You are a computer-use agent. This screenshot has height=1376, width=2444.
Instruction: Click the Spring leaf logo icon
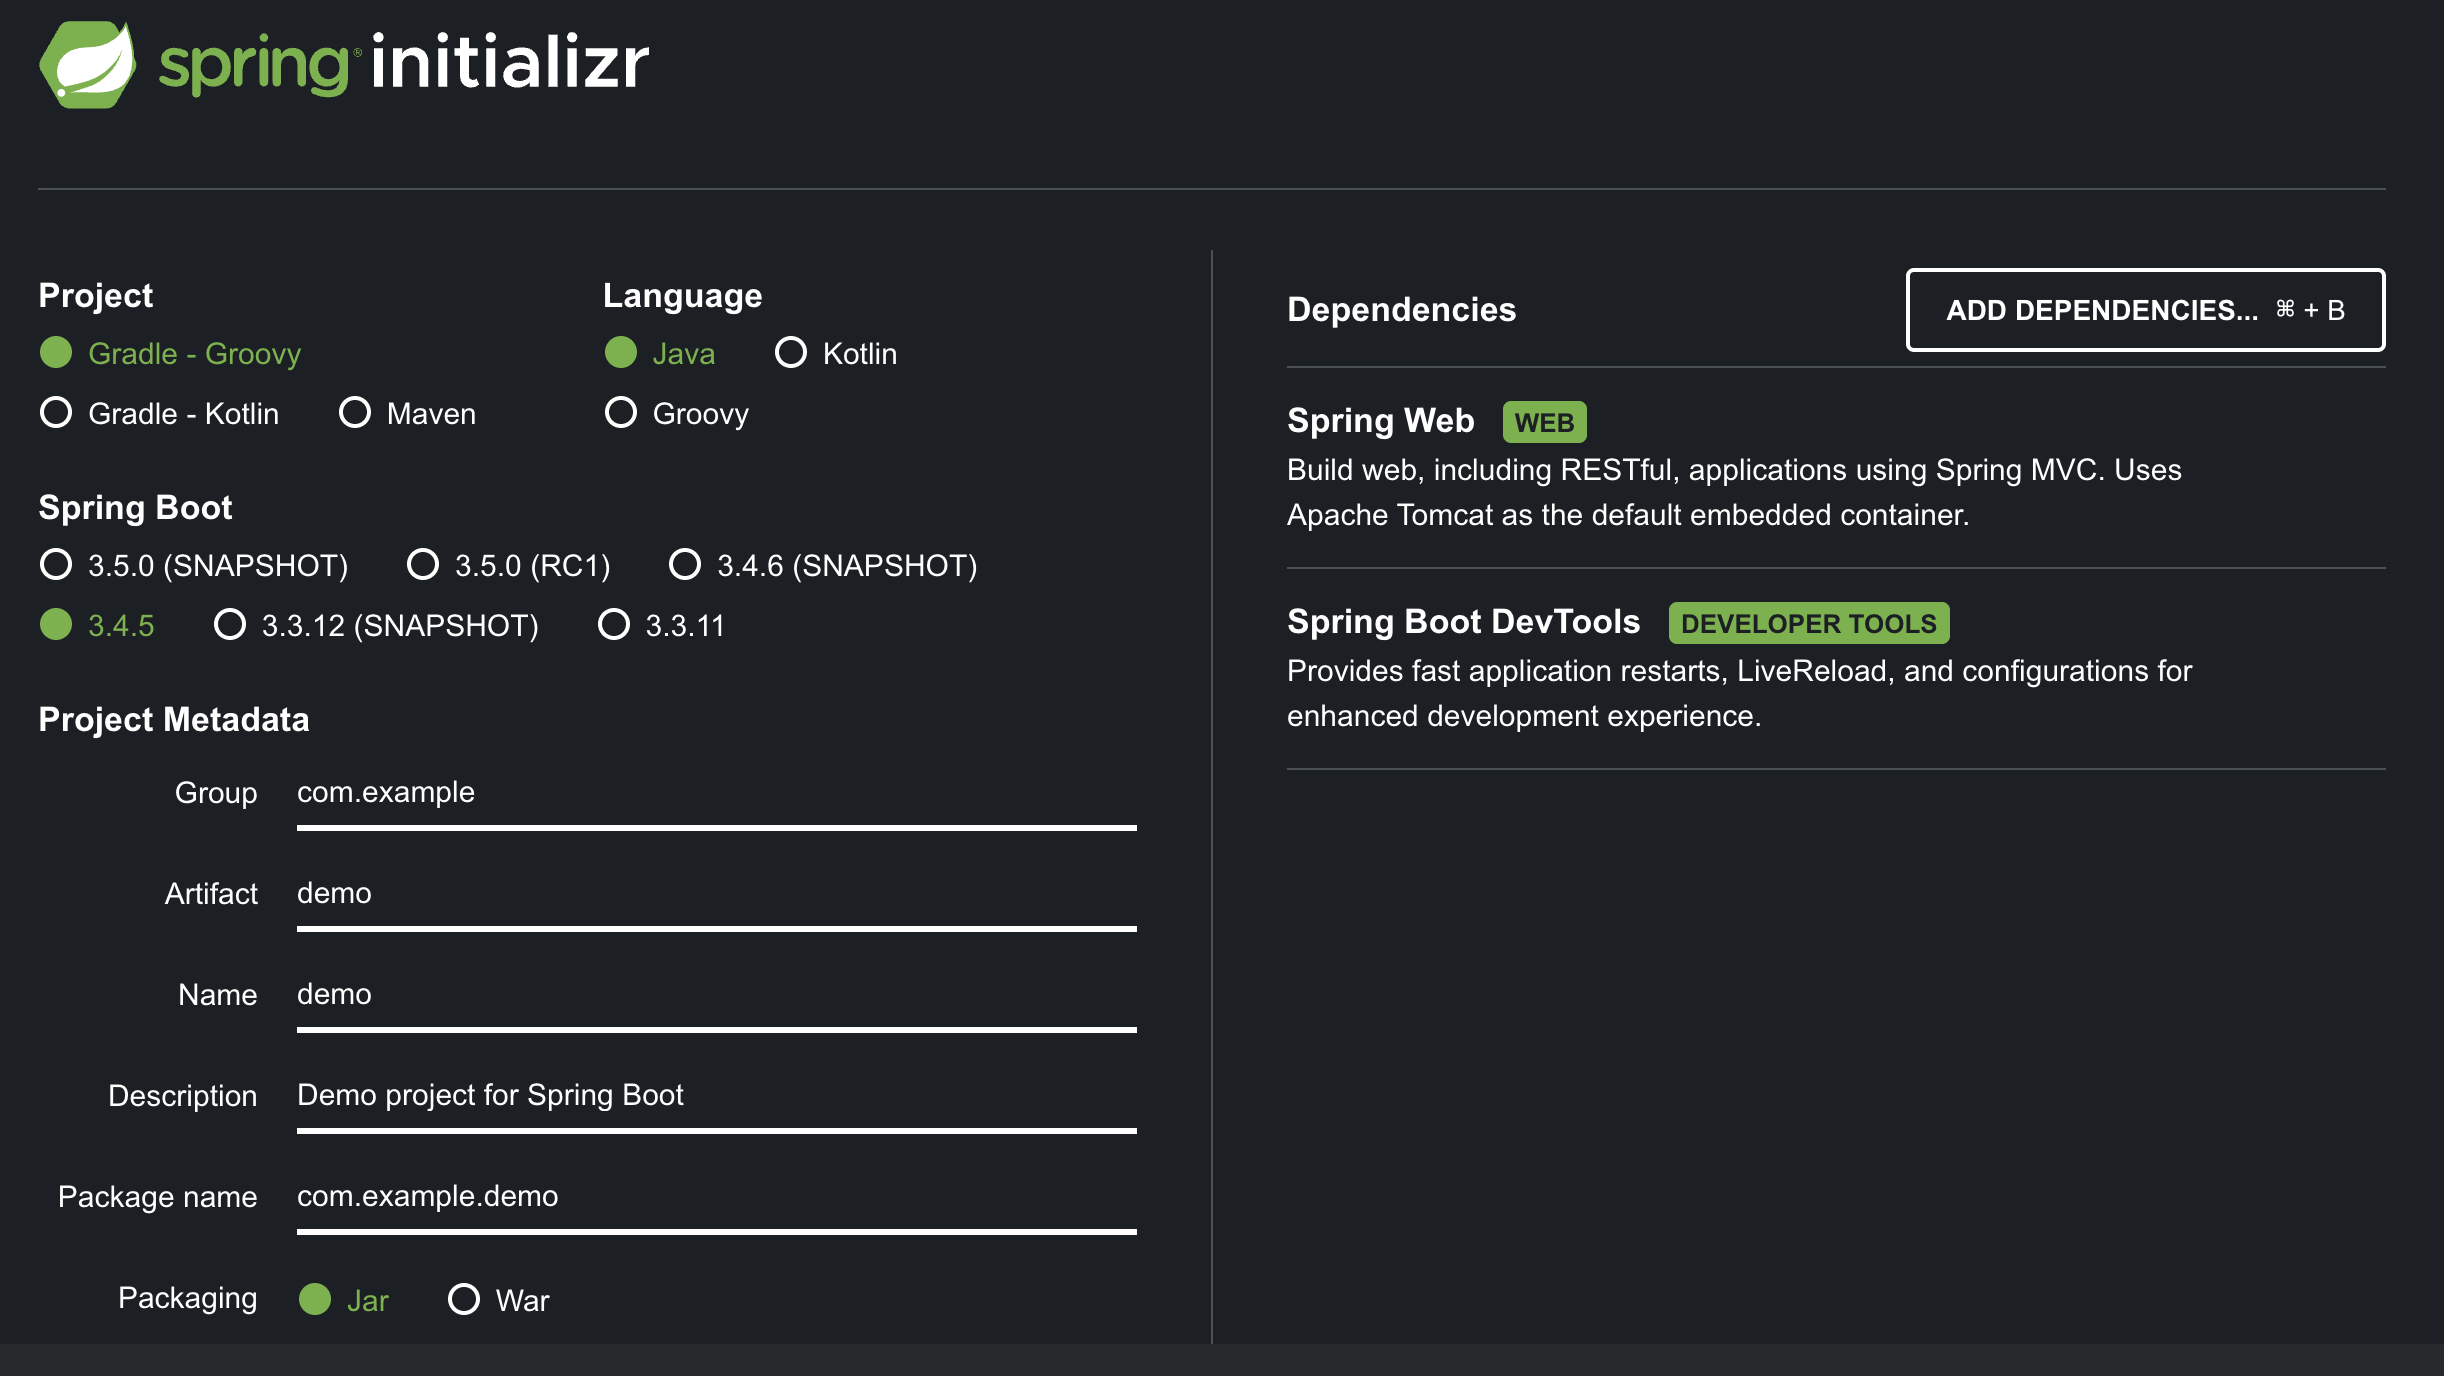(x=88, y=64)
